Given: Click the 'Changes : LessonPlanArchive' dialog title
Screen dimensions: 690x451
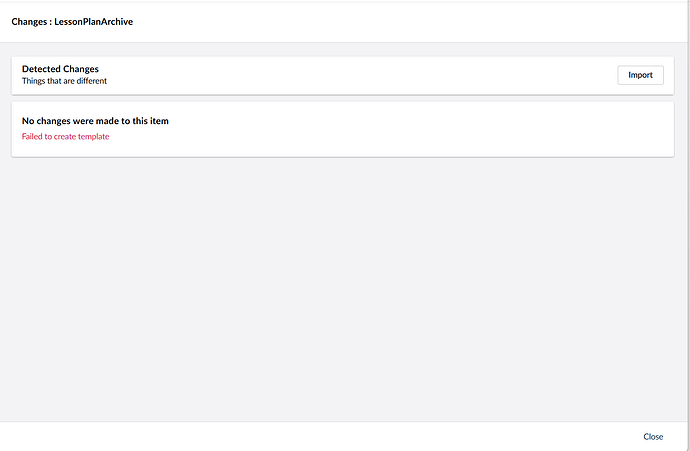Looking at the screenshot, I should pos(72,21).
